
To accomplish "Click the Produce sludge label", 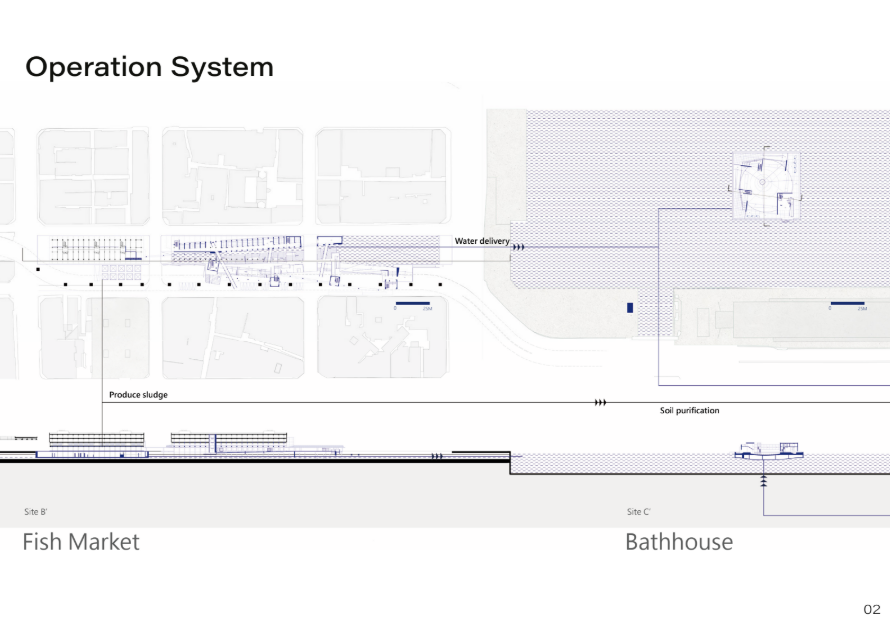I will [x=138, y=395].
